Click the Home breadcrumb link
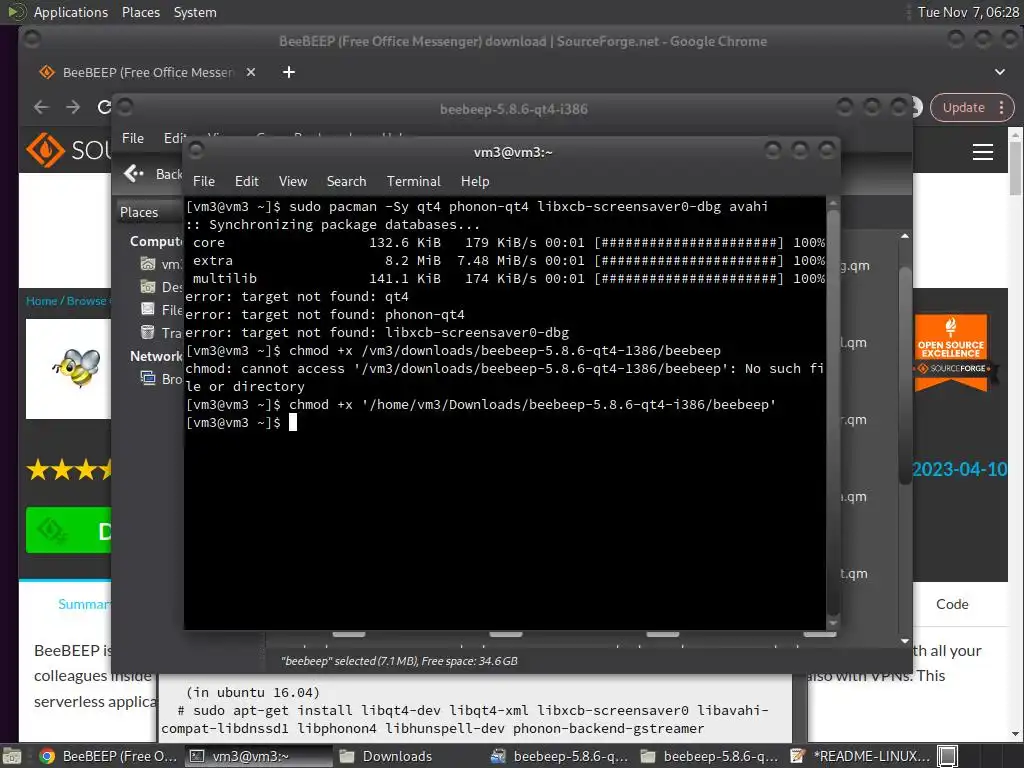Screen dimensions: 1024x768 (41, 301)
